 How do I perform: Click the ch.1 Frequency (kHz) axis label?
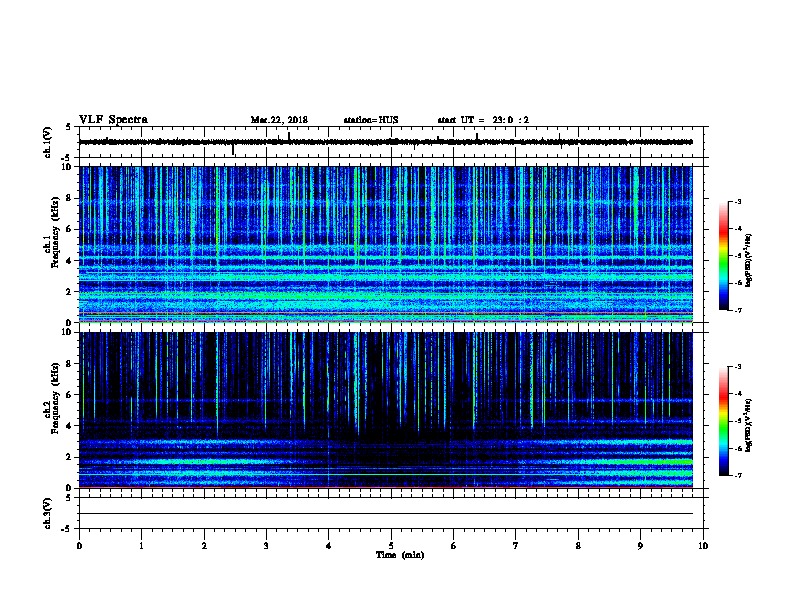coord(52,233)
